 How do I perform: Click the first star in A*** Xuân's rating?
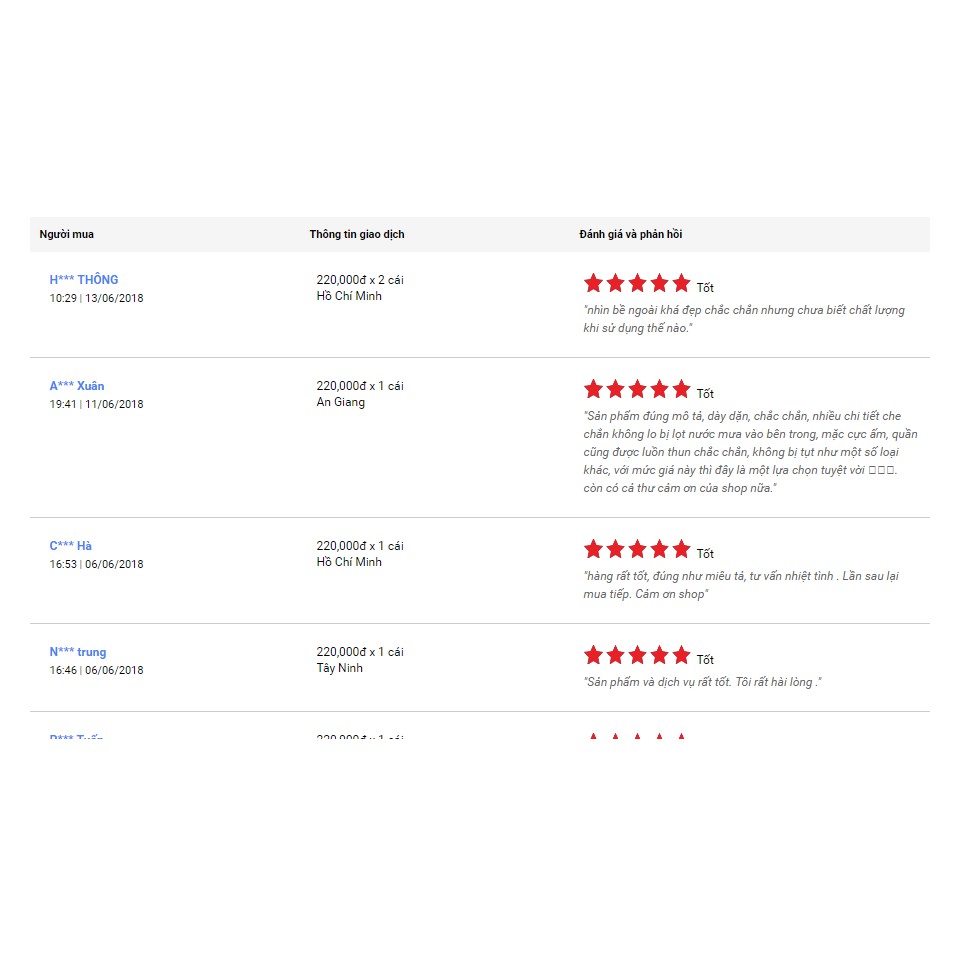(593, 389)
